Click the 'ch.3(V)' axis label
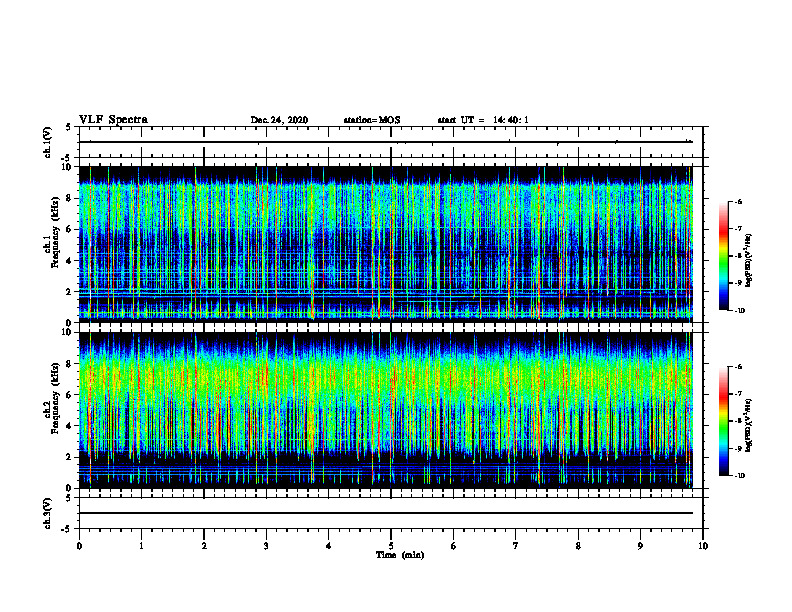792x612 pixels. click(48, 513)
